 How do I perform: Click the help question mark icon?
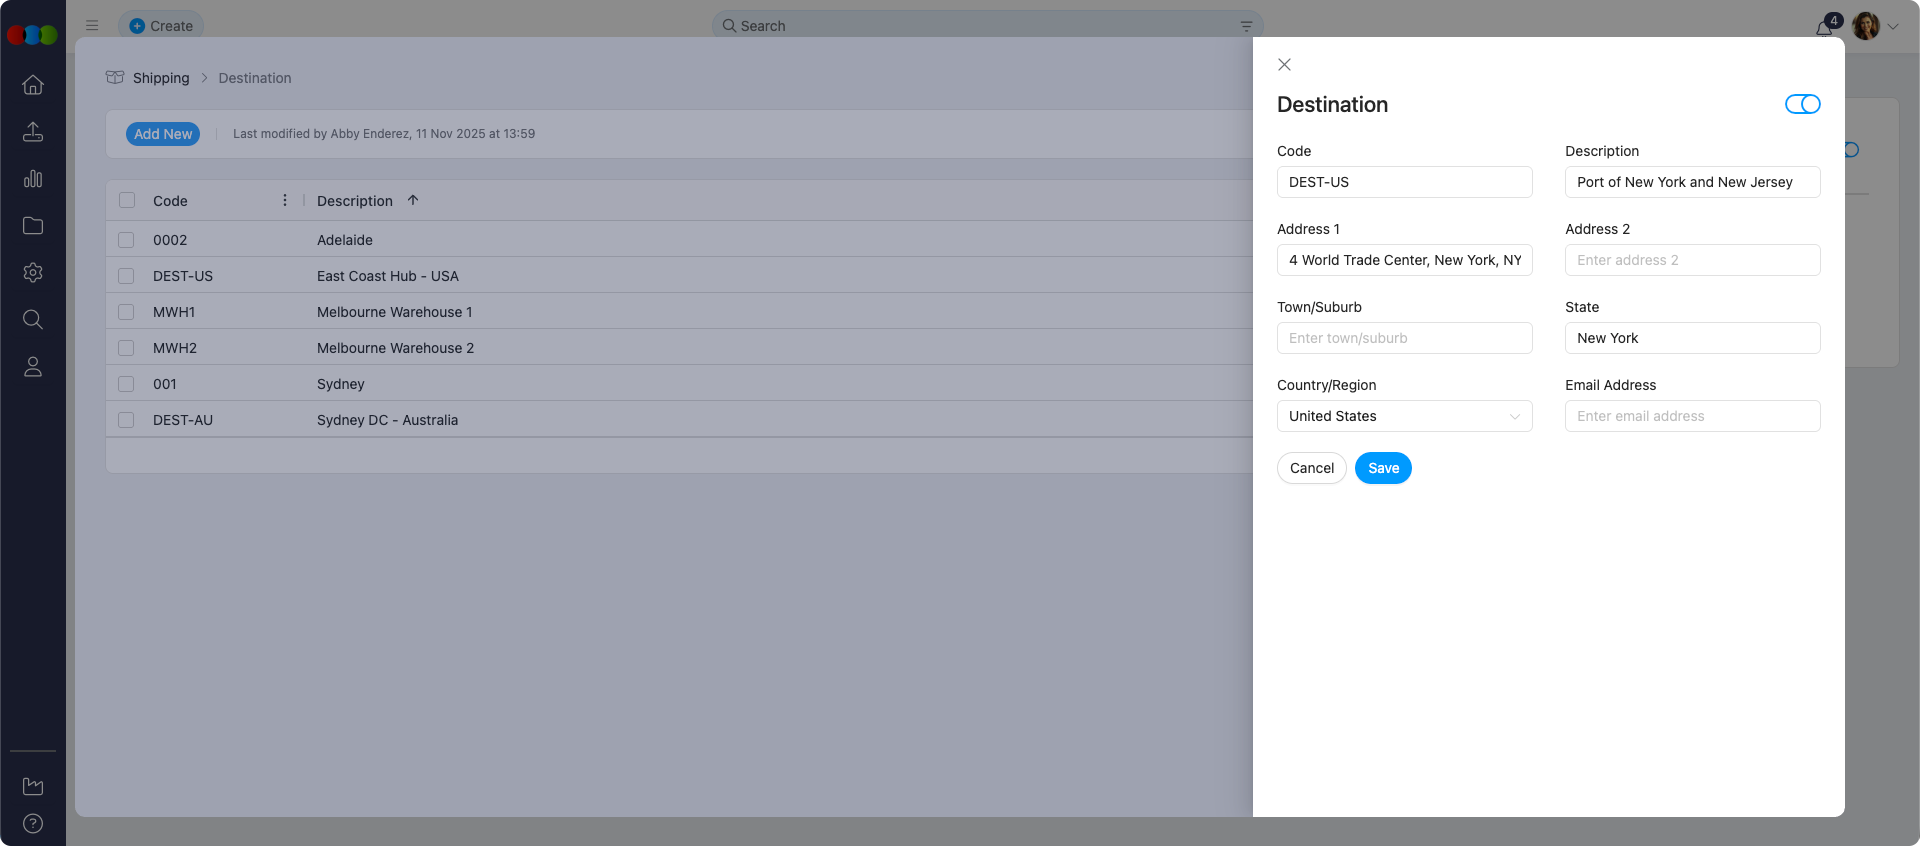[33, 824]
